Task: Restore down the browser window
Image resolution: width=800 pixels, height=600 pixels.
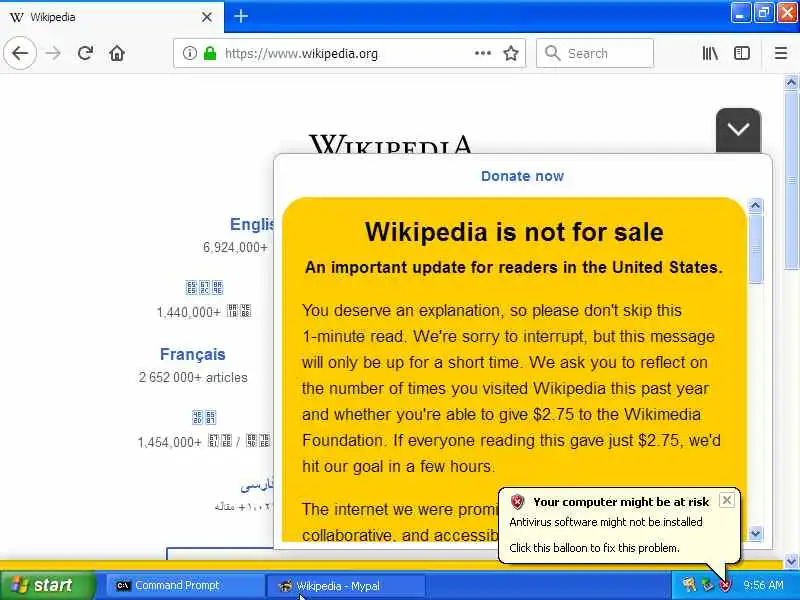Action: [763, 13]
